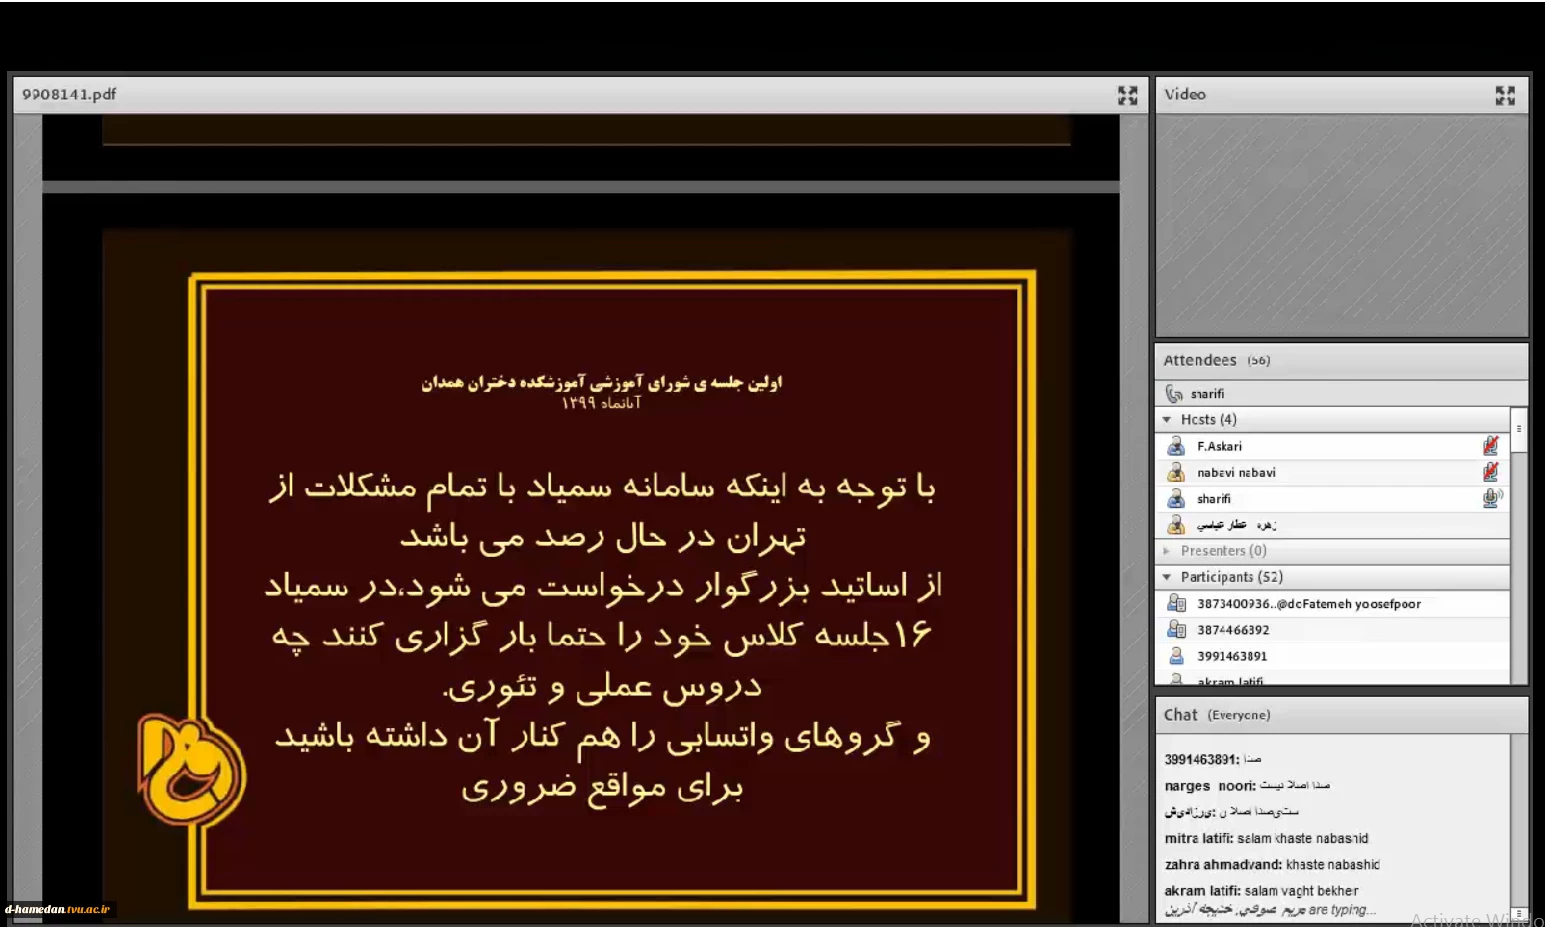Click chat message from narges noori

(1247, 786)
